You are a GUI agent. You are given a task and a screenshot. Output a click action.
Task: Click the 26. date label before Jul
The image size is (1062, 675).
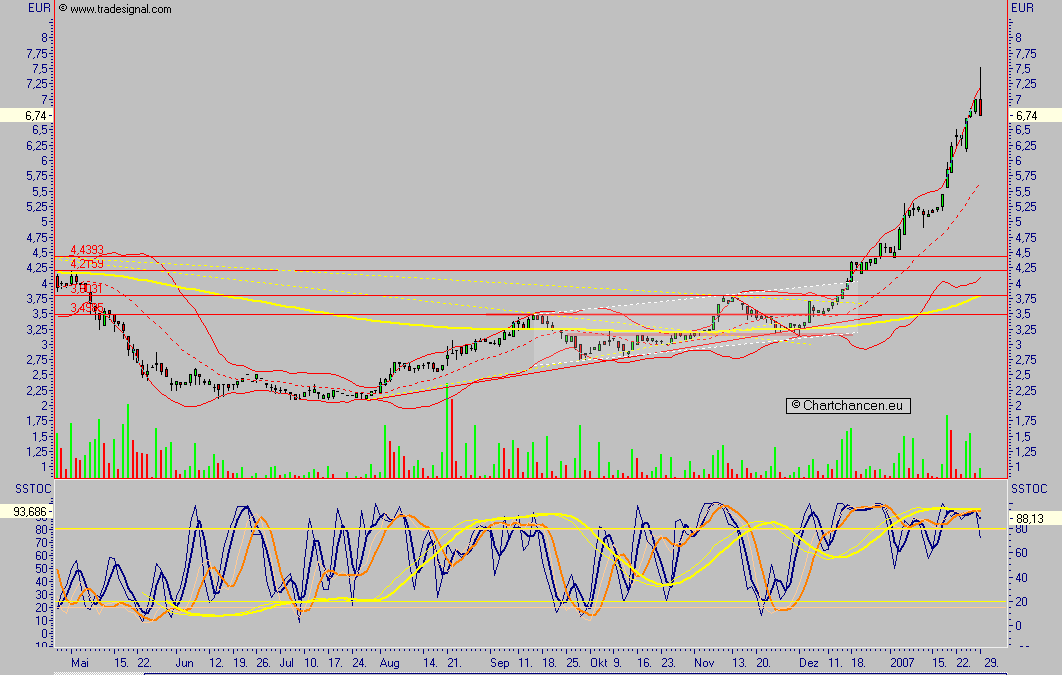tap(263, 663)
